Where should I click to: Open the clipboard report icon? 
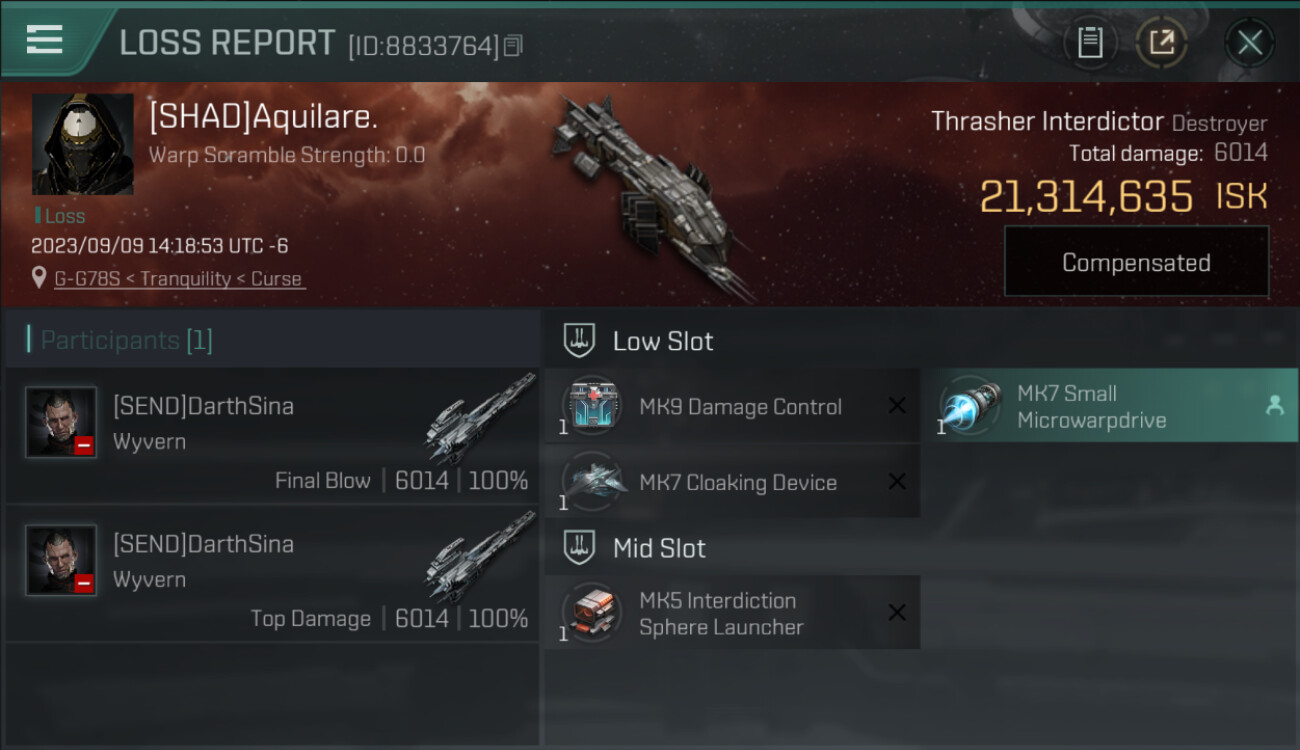click(1090, 43)
